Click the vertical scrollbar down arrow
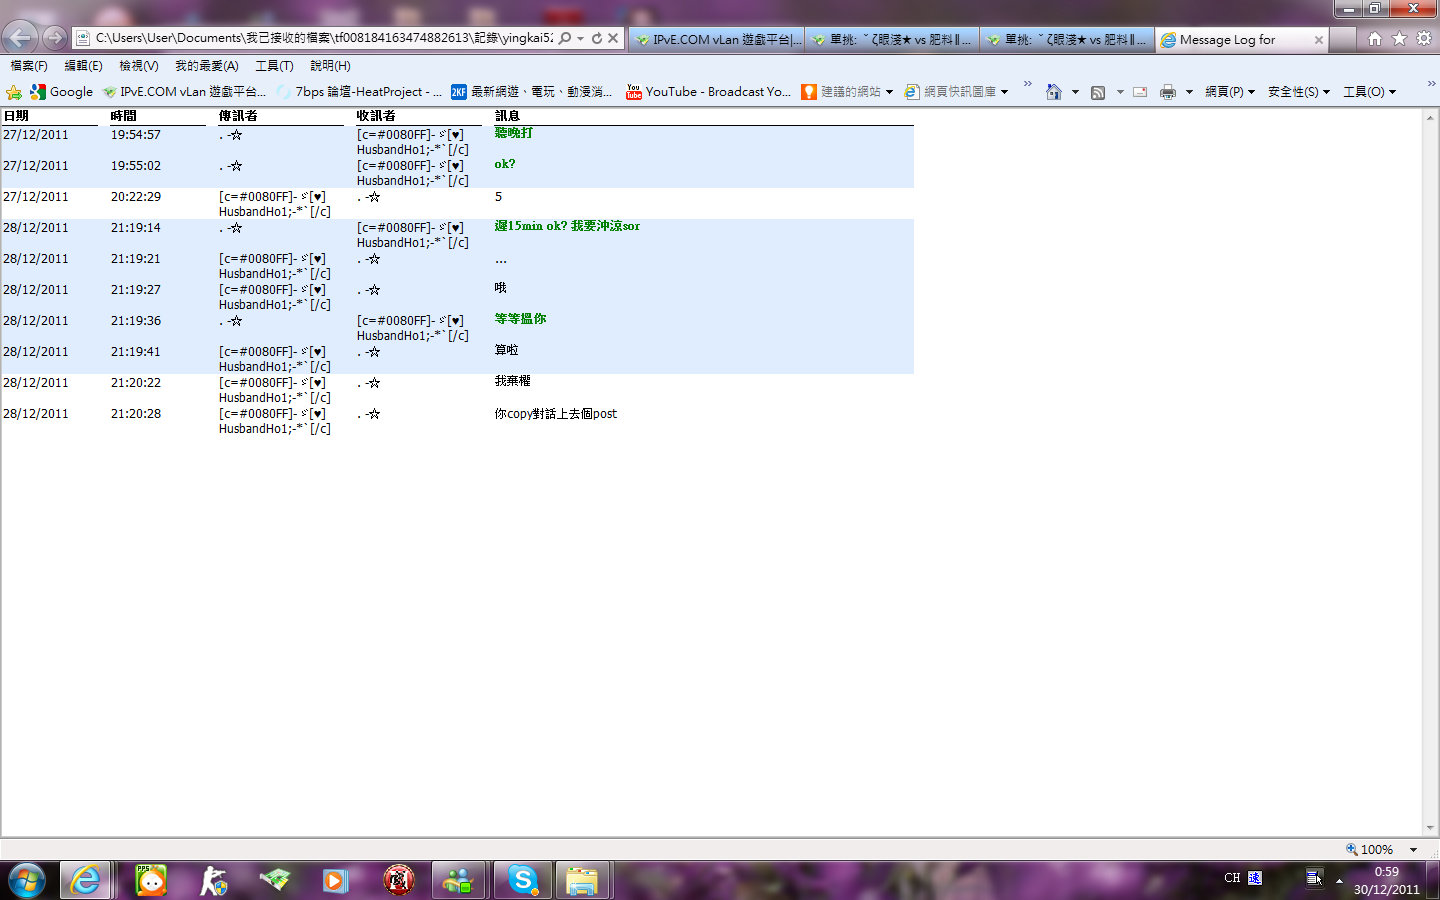 [x=1431, y=828]
